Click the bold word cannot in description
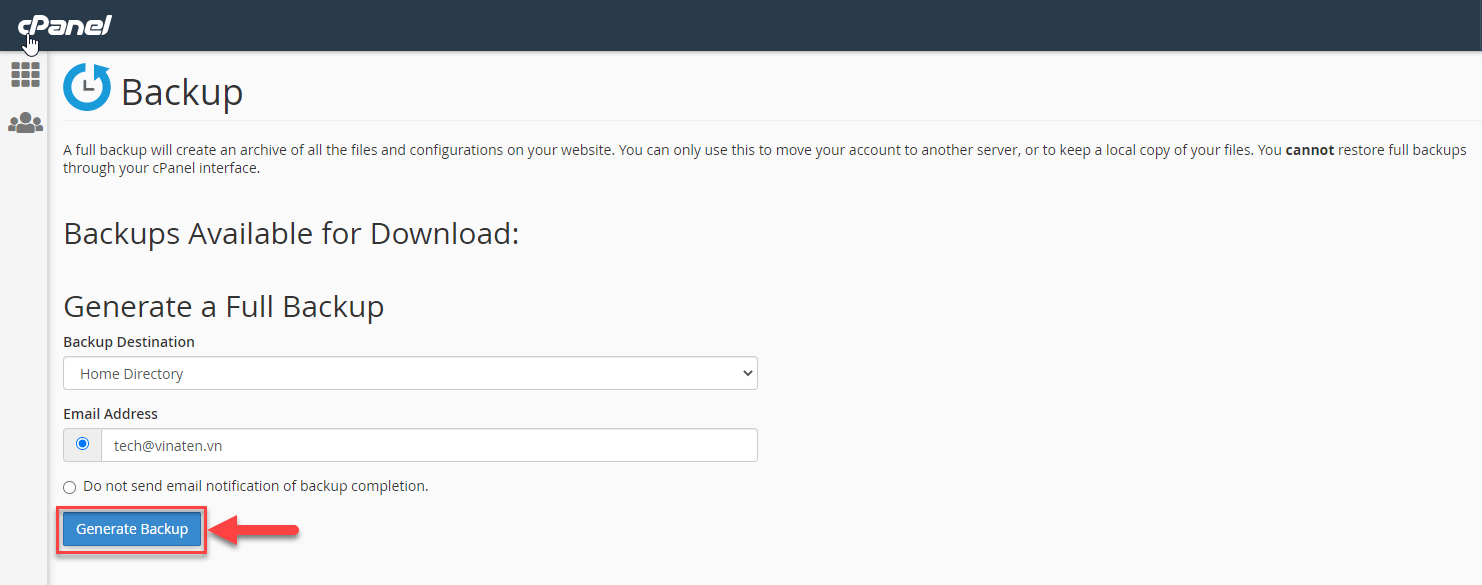This screenshot has height=585, width=1482. pyautogui.click(x=1310, y=150)
